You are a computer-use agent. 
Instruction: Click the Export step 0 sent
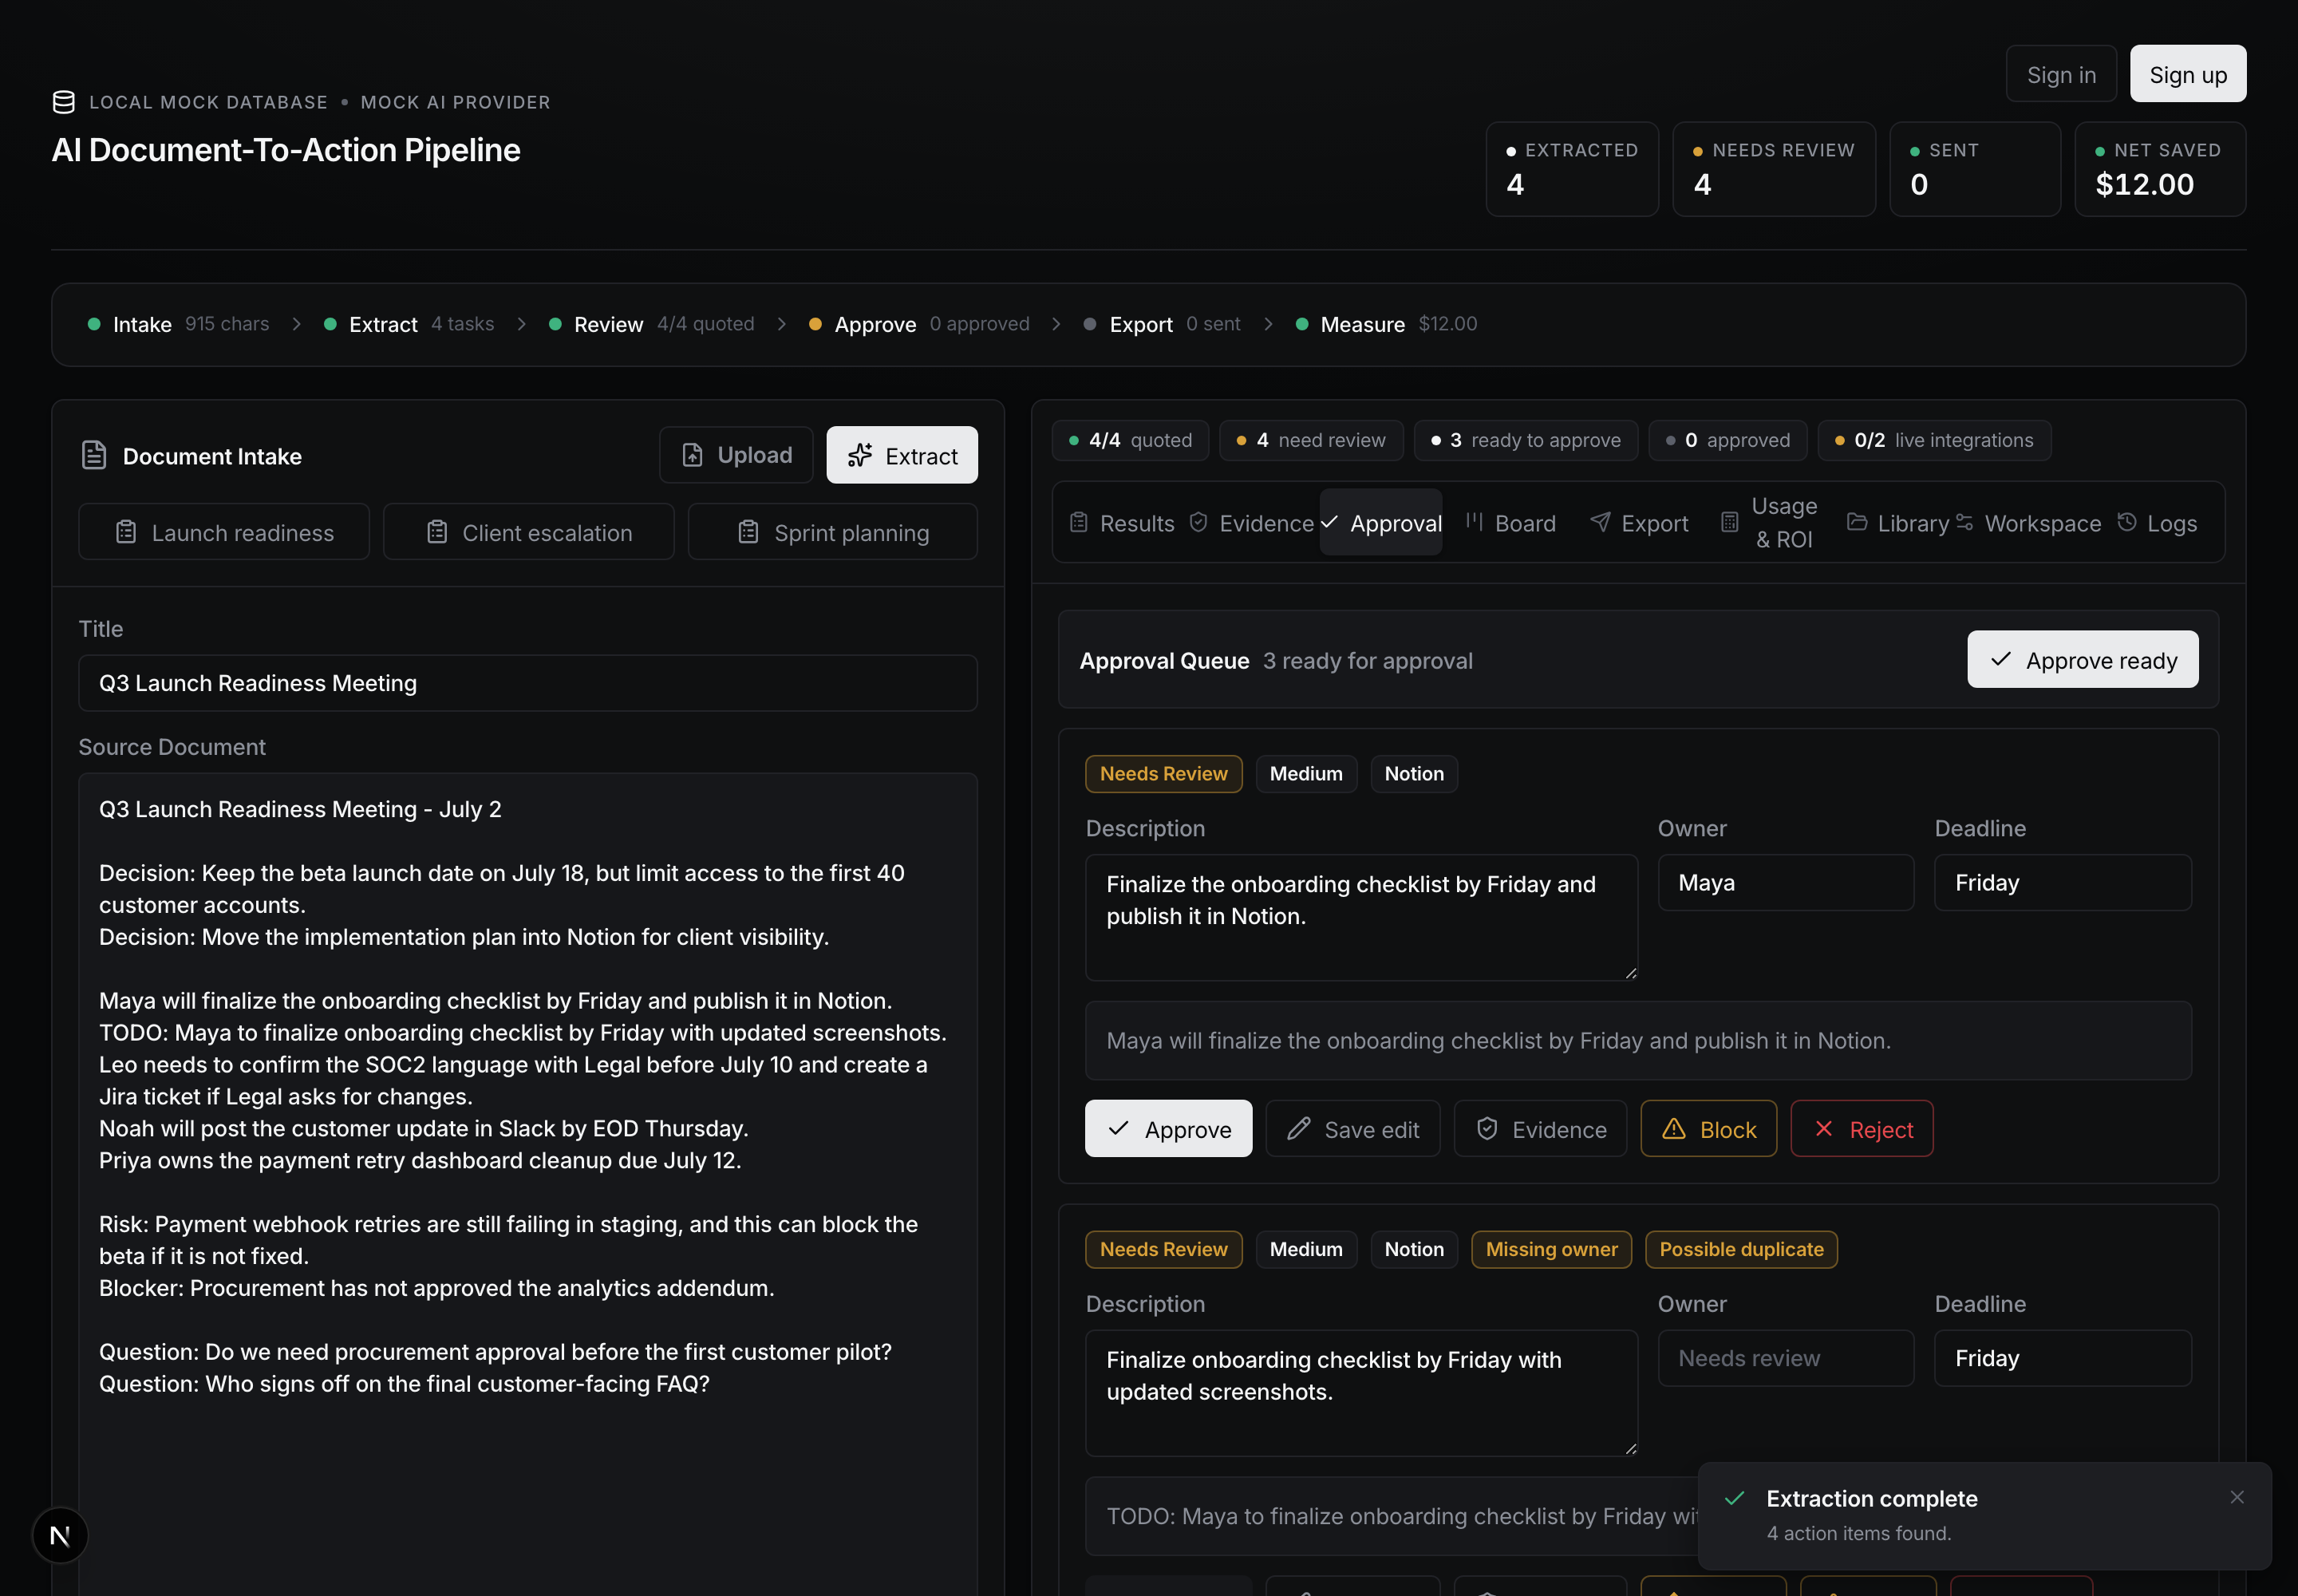pos(1162,324)
